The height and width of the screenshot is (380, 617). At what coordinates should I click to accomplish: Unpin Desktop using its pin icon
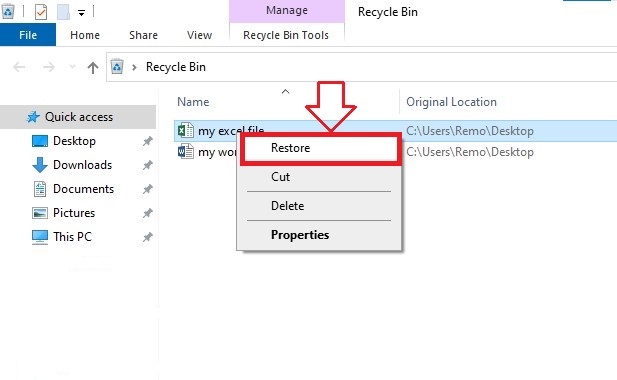point(148,141)
